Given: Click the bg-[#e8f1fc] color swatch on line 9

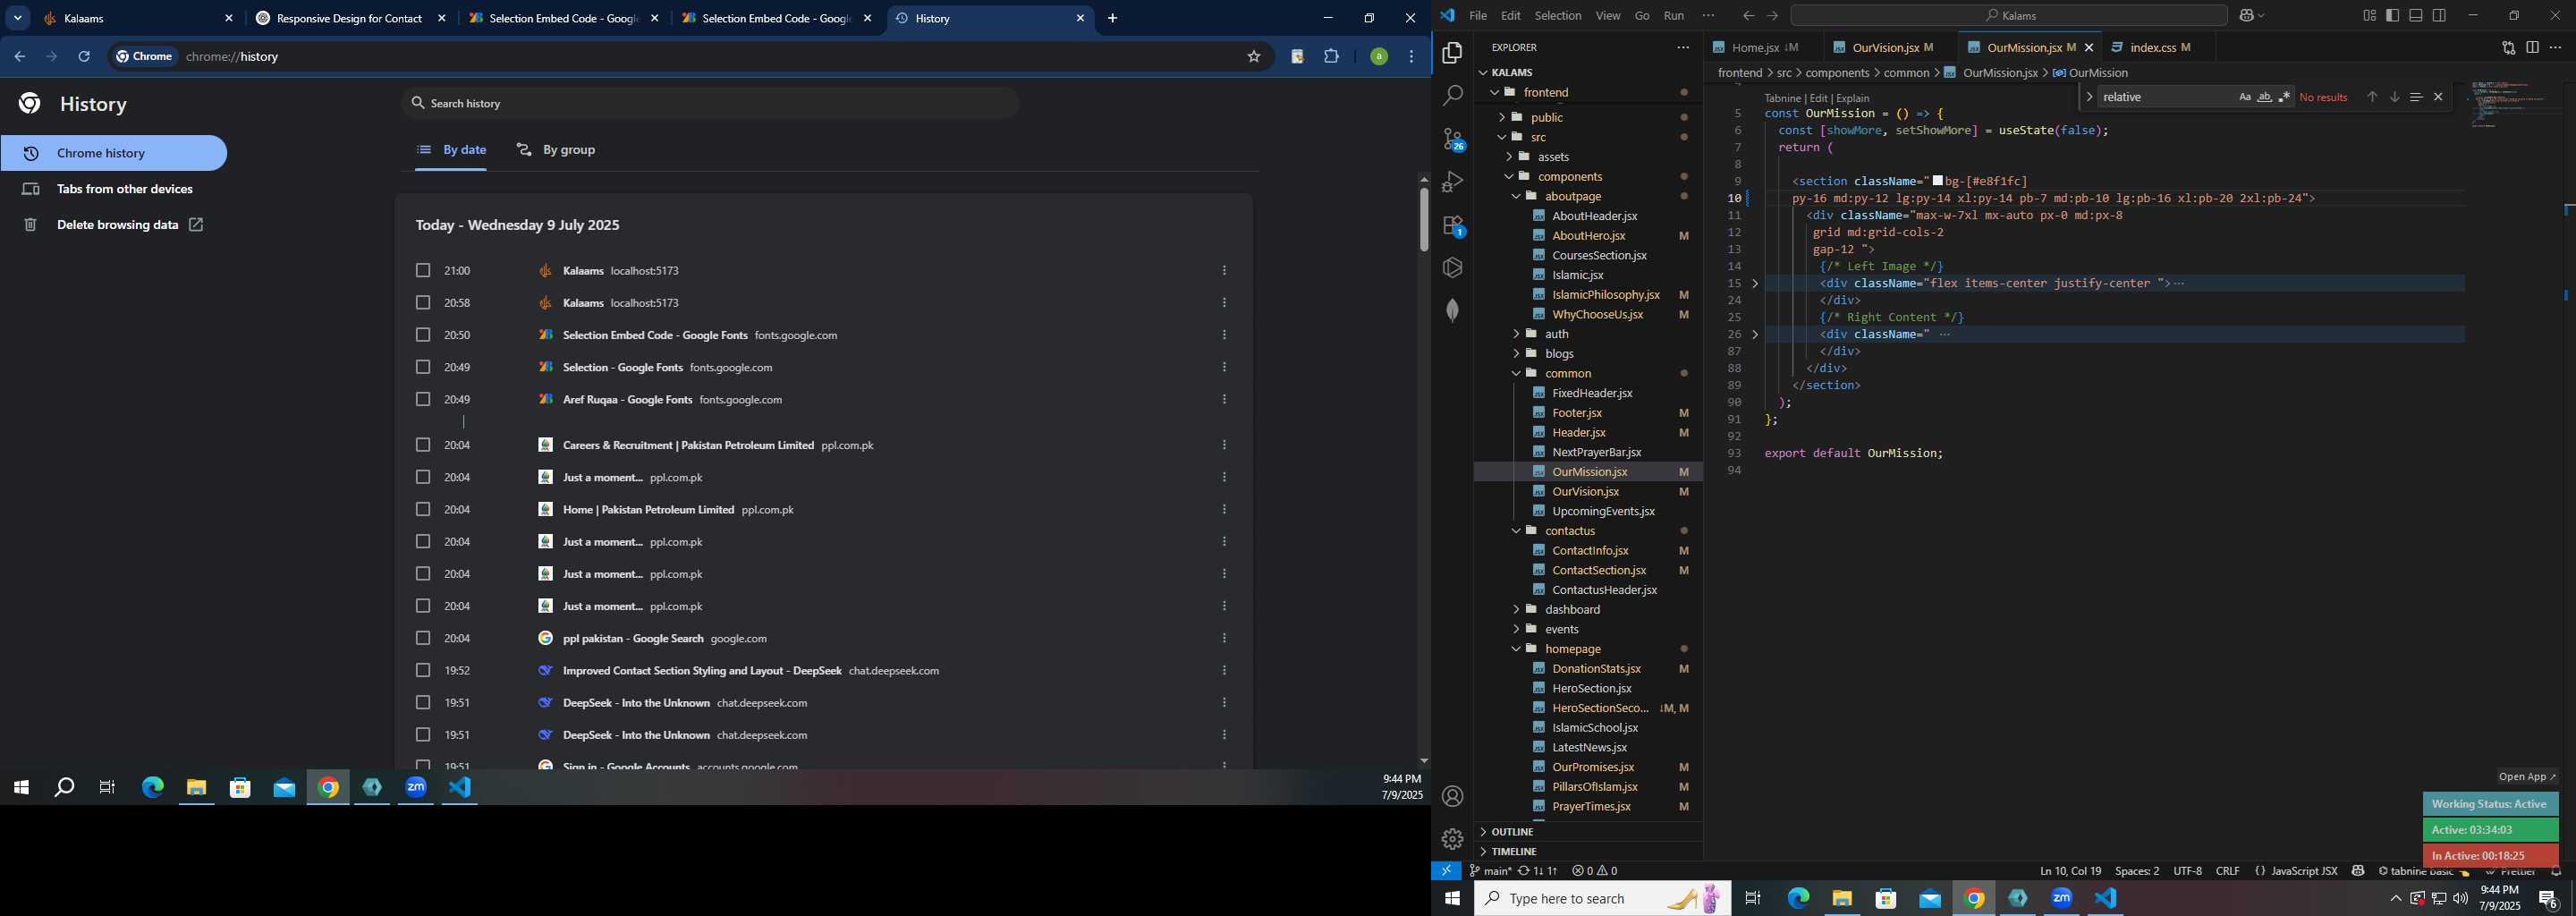Looking at the screenshot, I should click(1938, 181).
